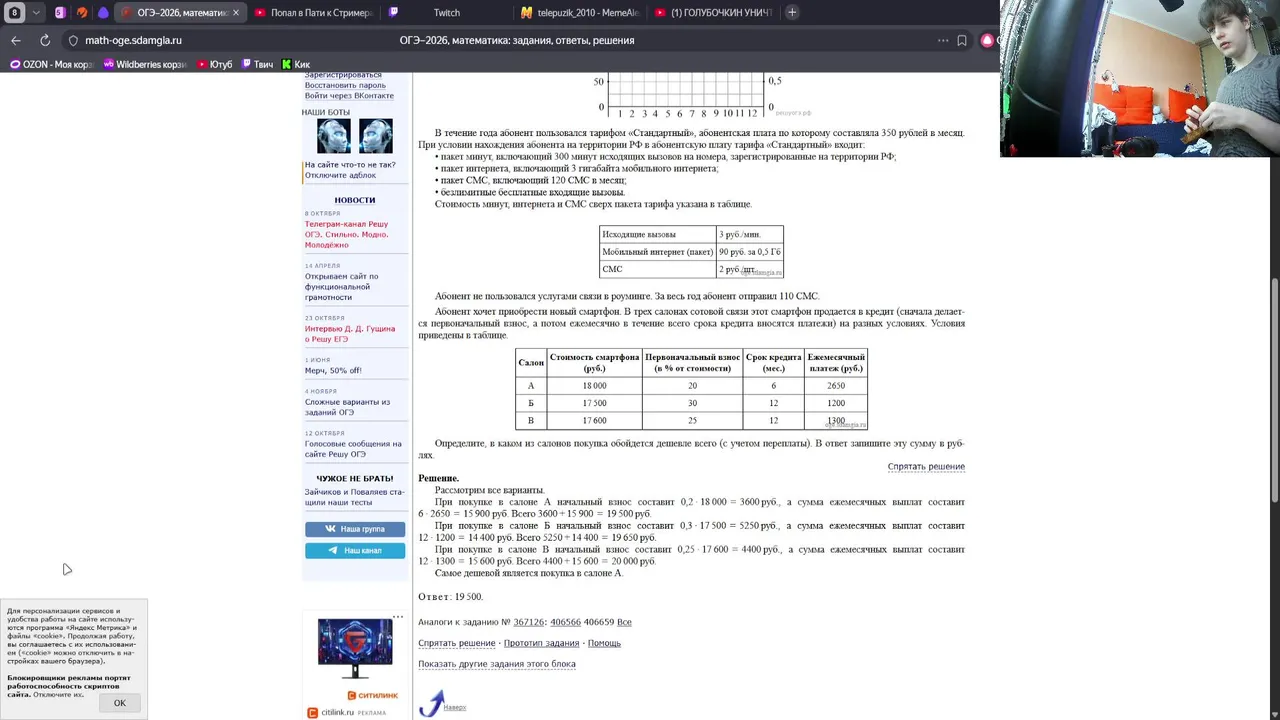Click the right bot robot image
Viewport: 1280px width, 720px height.
coord(376,136)
